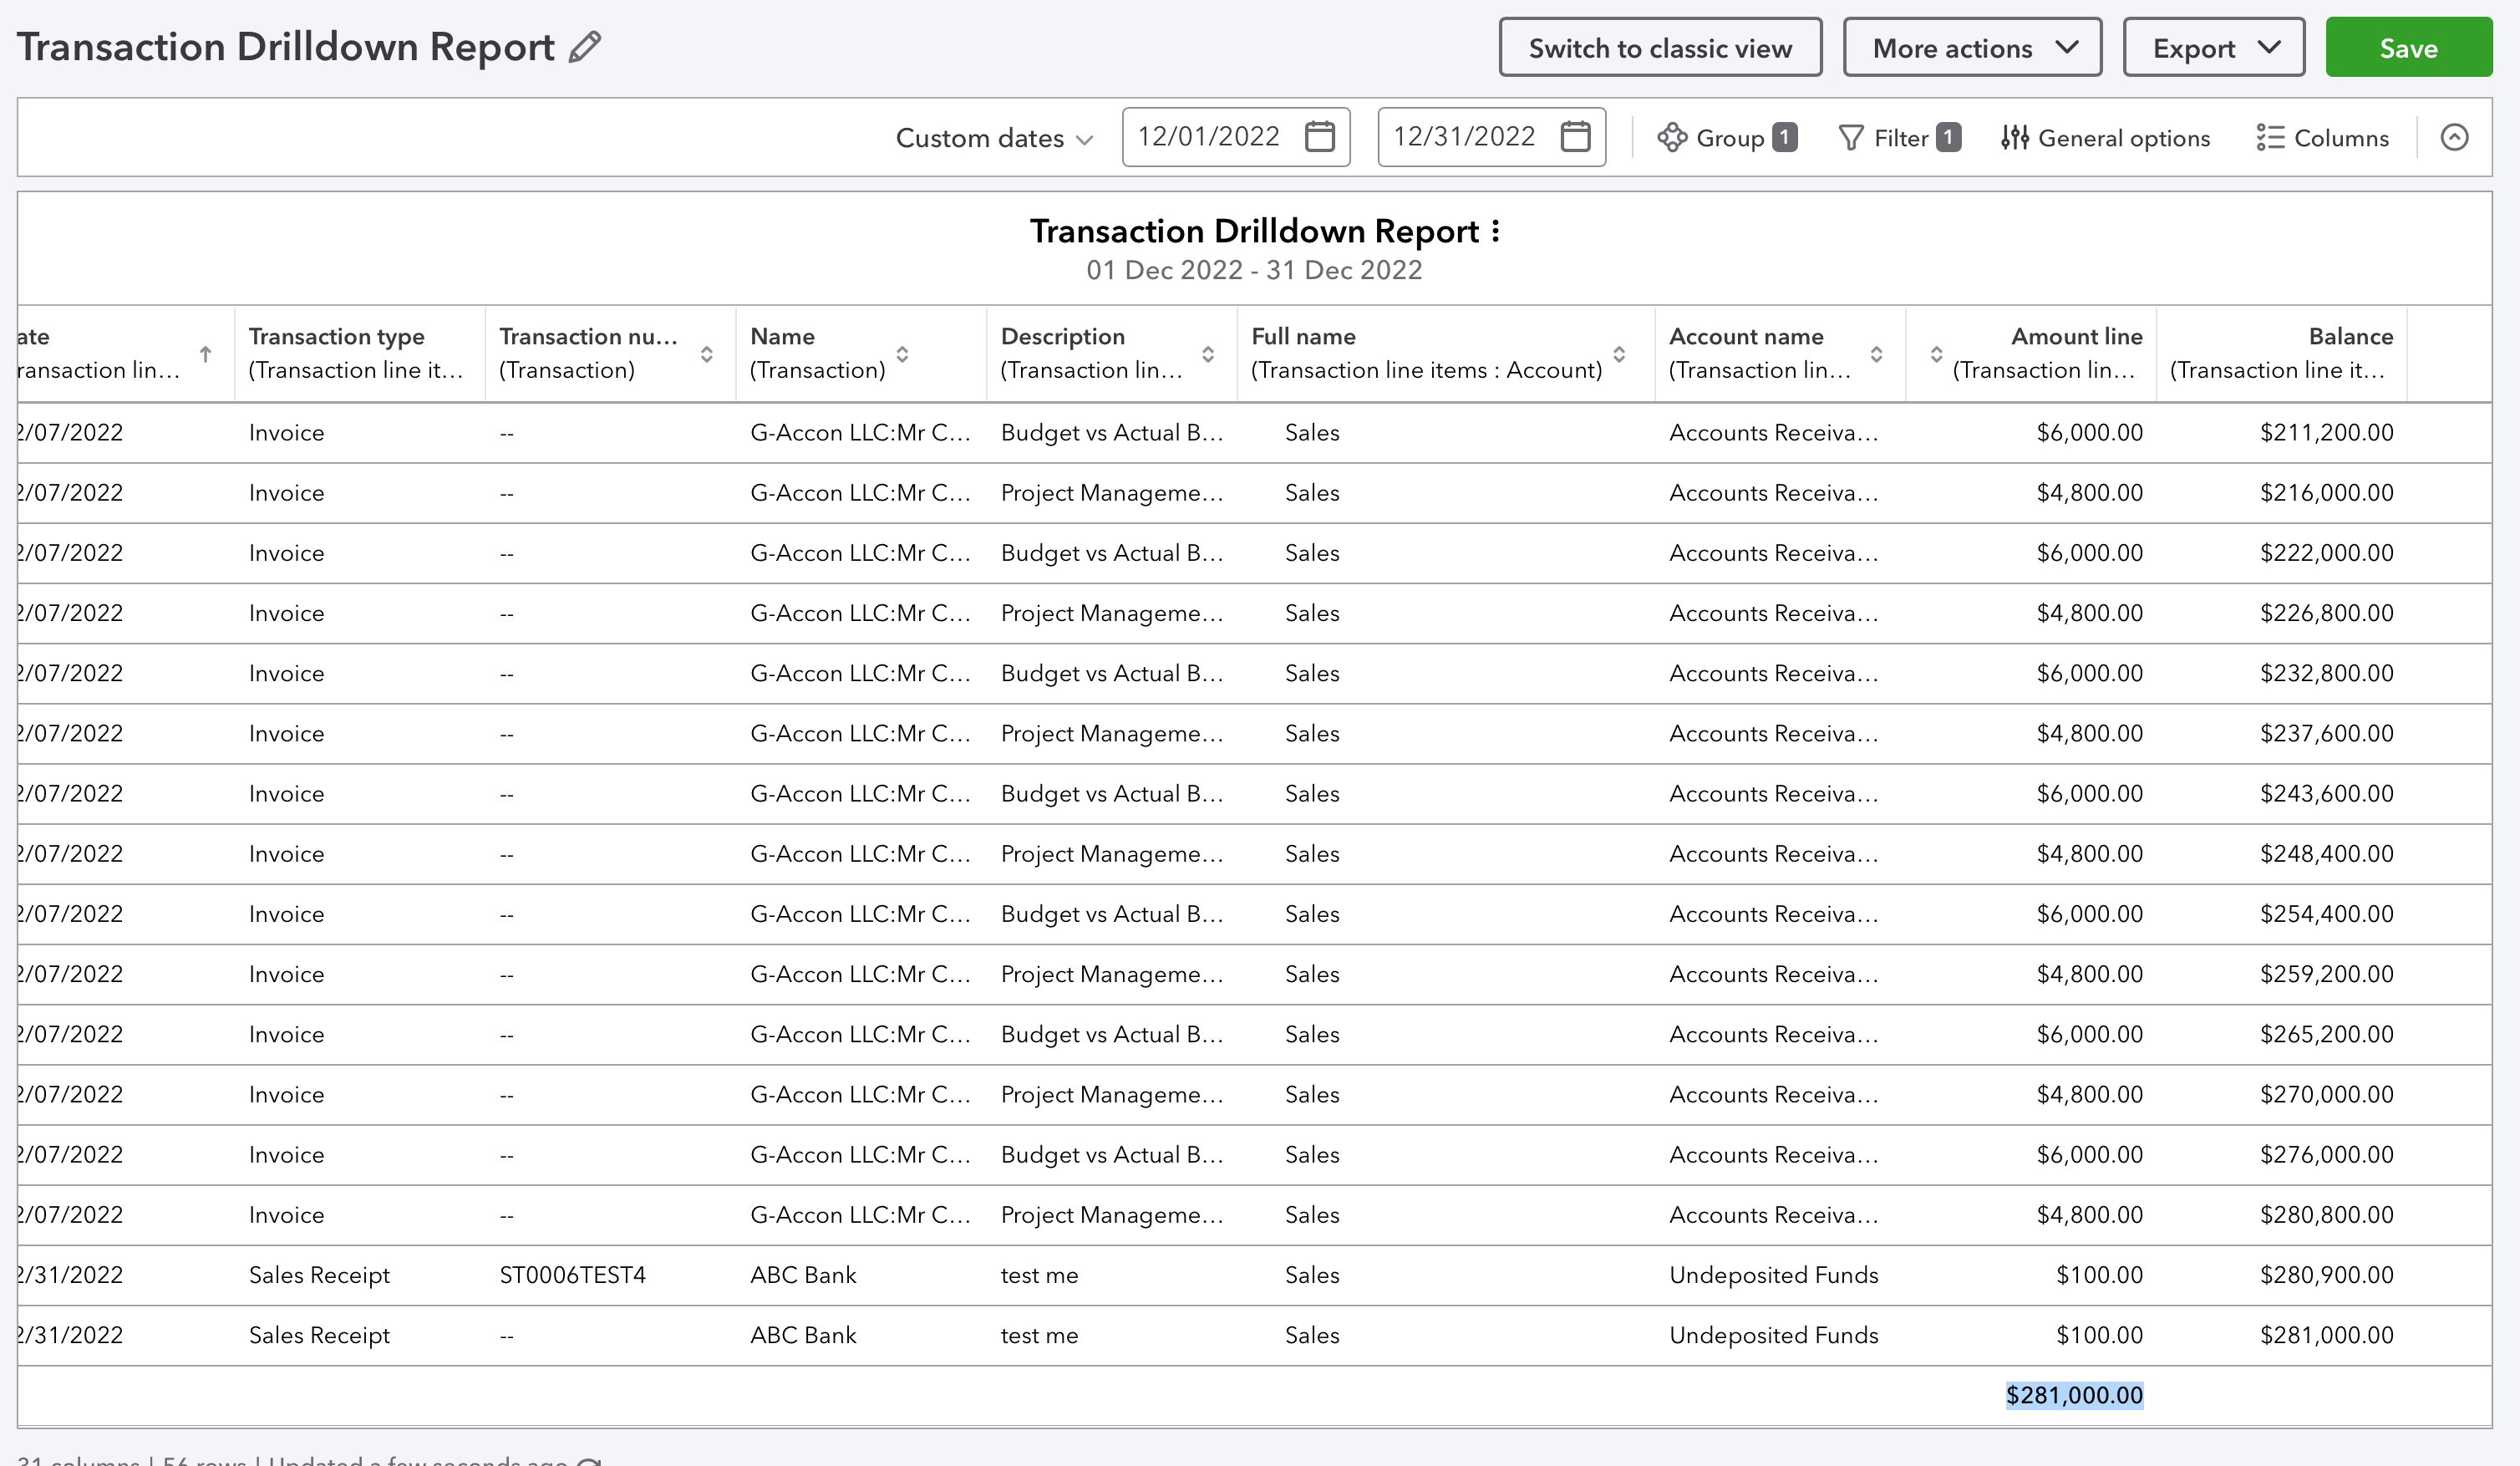Click the $211,200.00 balance cell
The width and height of the screenshot is (2520, 1466).
point(2327,433)
